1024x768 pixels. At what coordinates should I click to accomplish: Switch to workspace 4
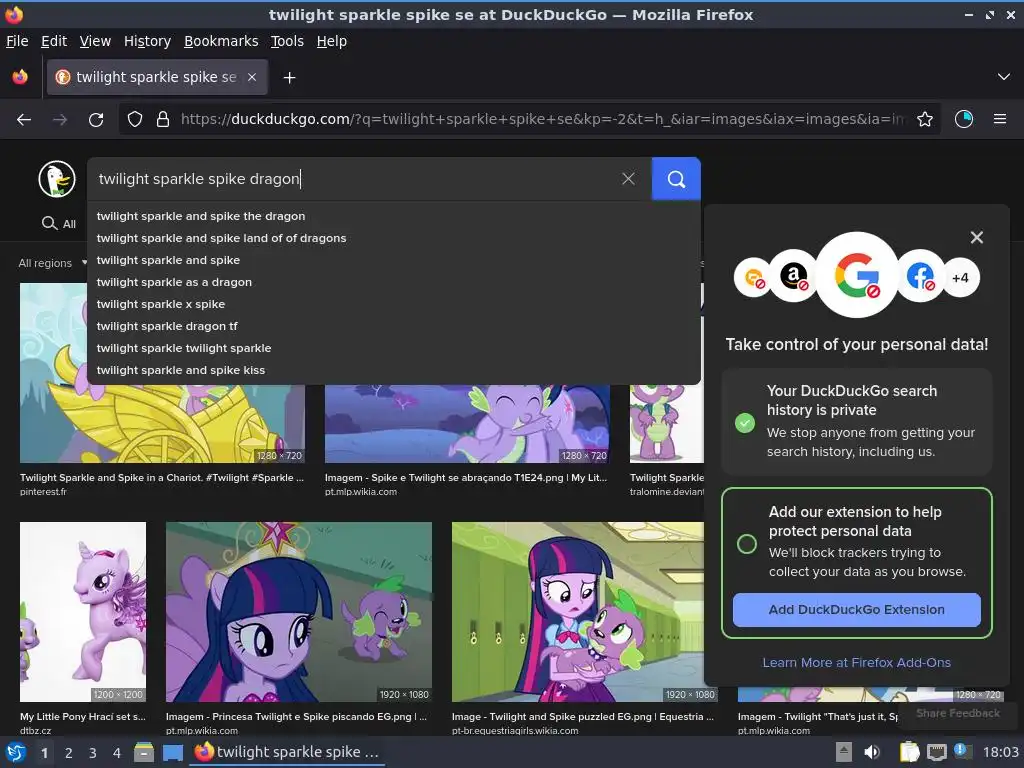(x=117, y=753)
